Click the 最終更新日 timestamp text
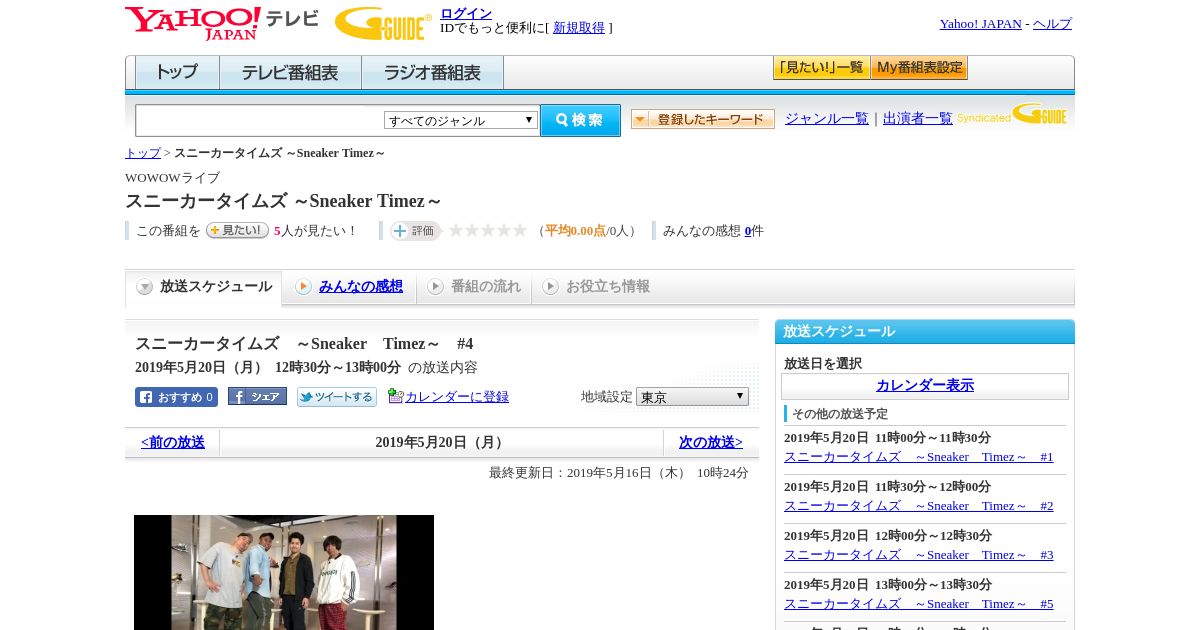1200x630 pixels. 619,473
